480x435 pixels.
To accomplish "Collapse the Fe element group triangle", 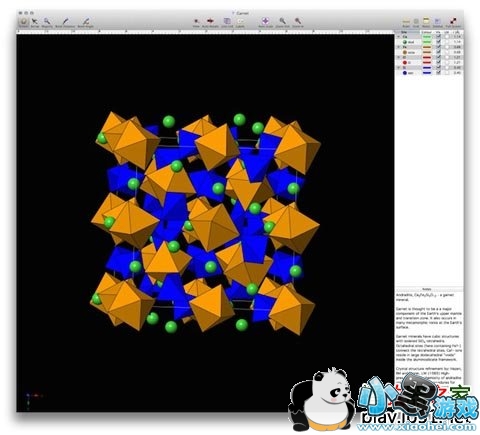I will pyautogui.click(x=398, y=47).
